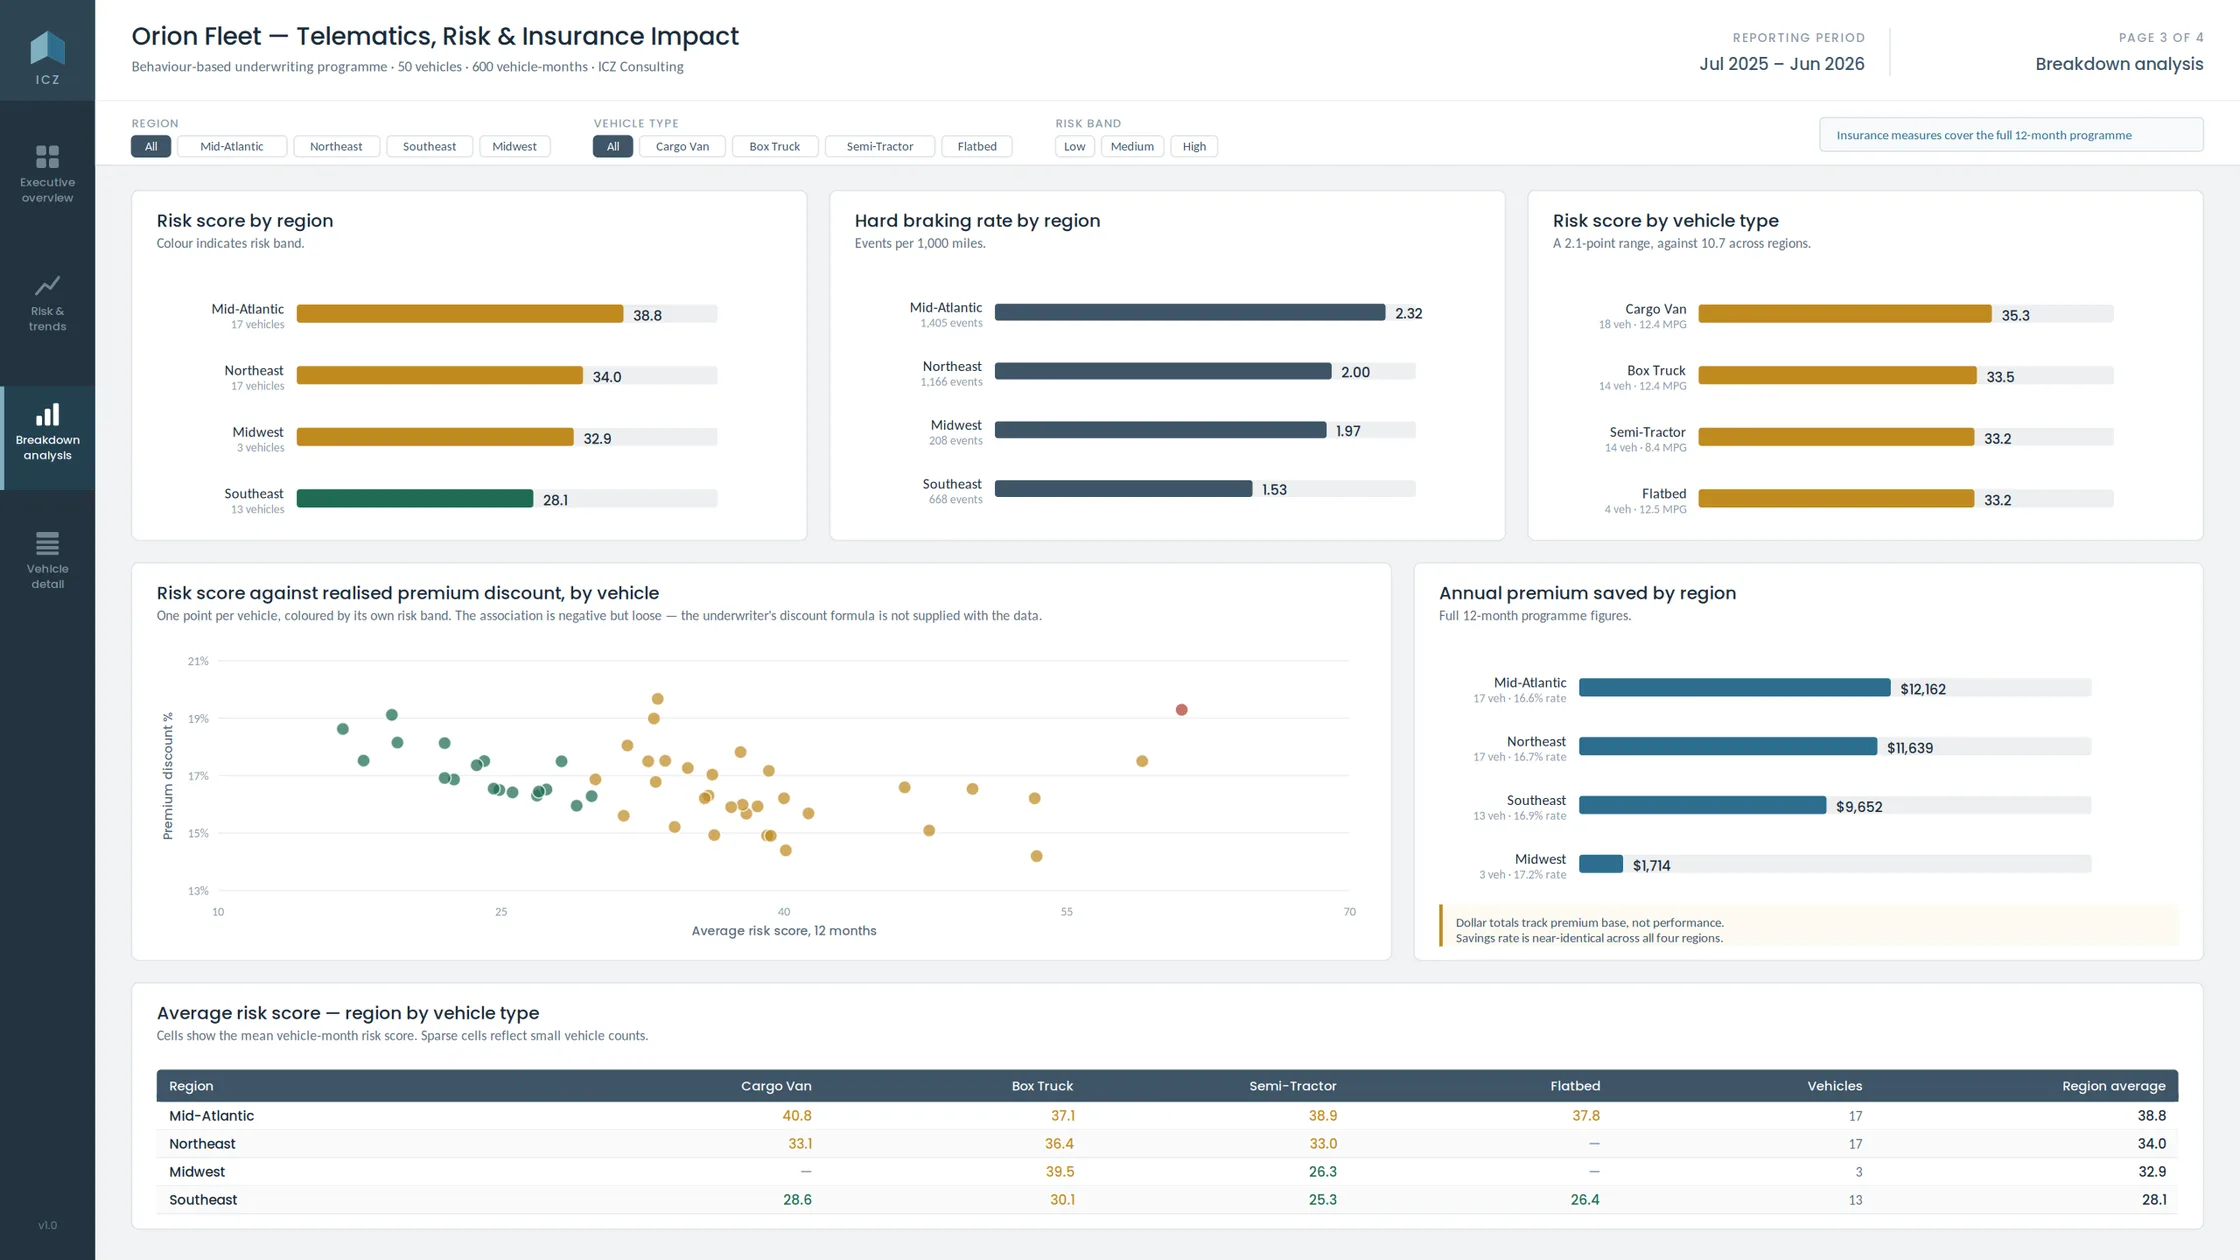The height and width of the screenshot is (1260, 2240).
Task: Click the Average risk score axis label
Action: (x=784, y=931)
